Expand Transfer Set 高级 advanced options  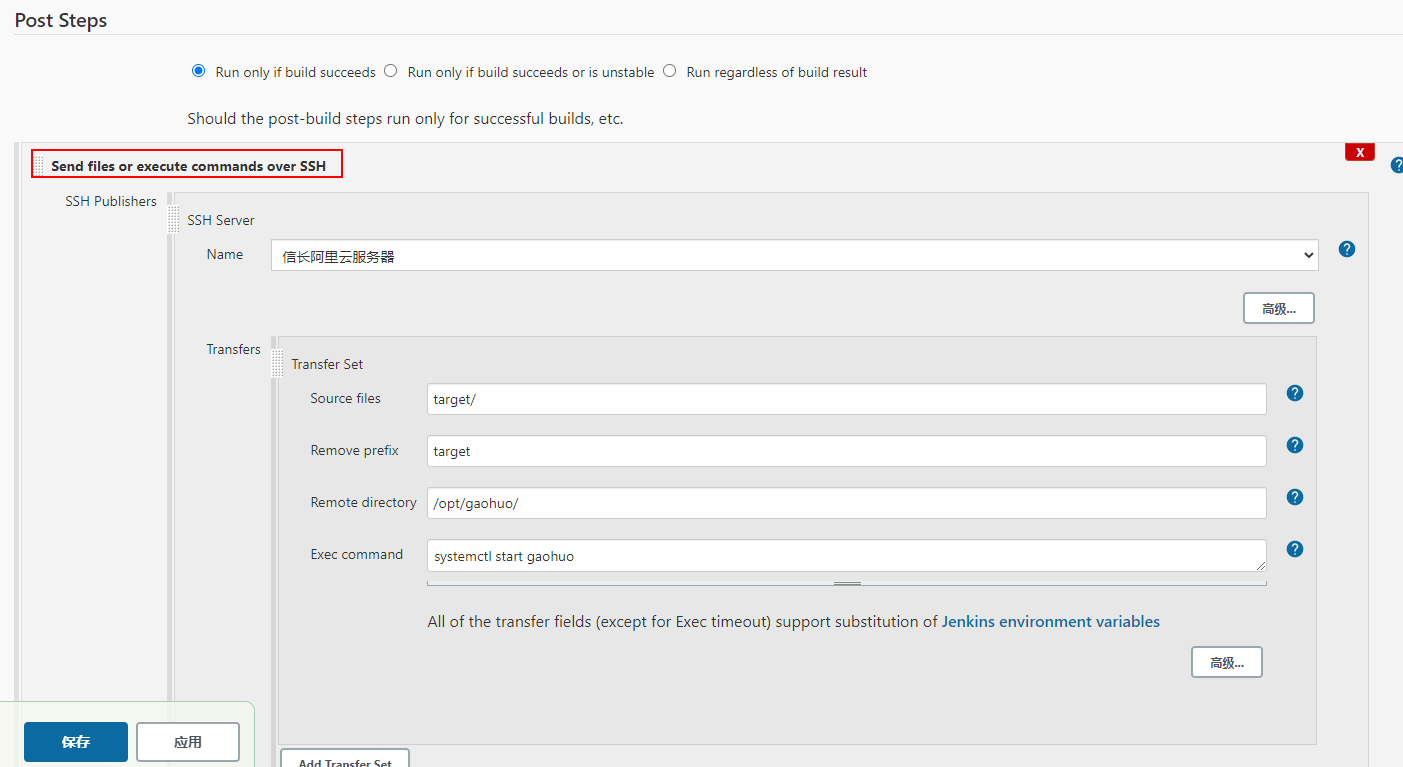pyautogui.click(x=1227, y=662)
